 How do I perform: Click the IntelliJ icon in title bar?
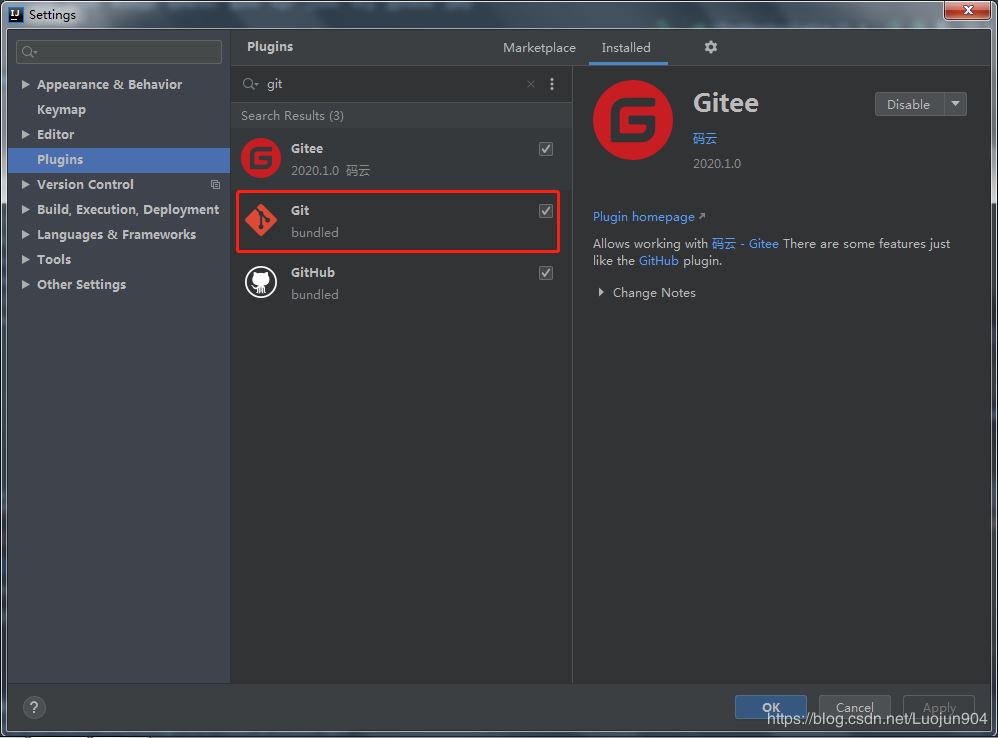click(x=16, y=14)
